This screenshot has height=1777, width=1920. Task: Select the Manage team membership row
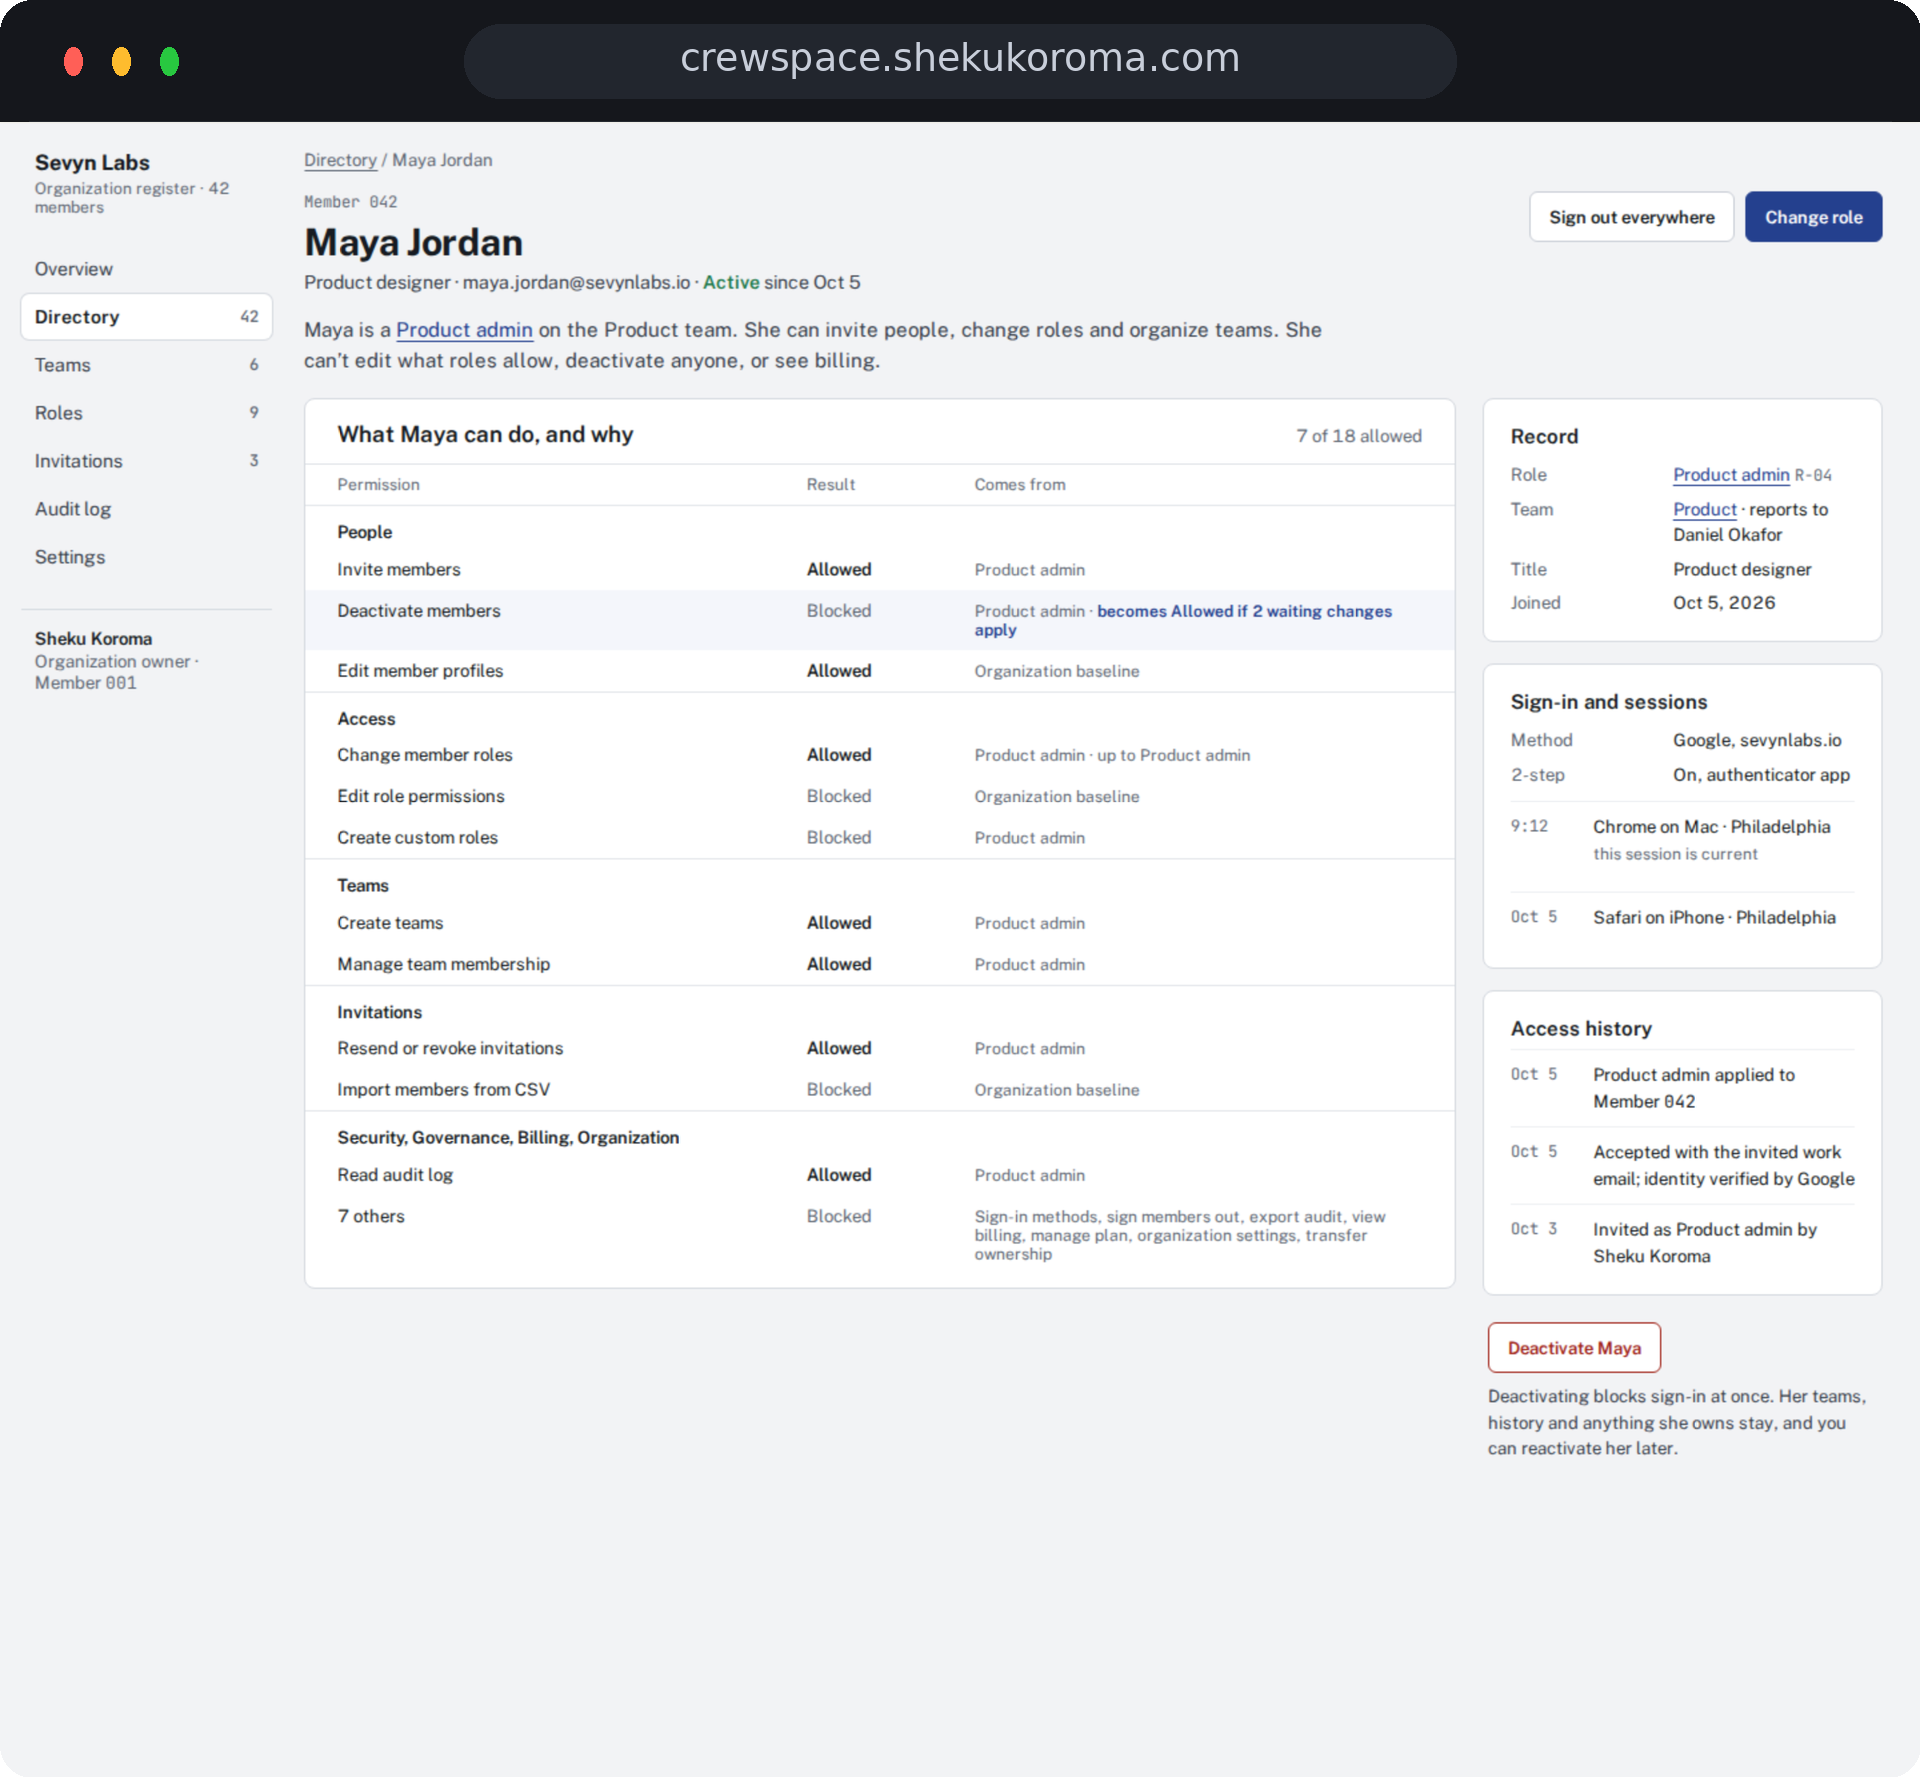pos(879,964)
